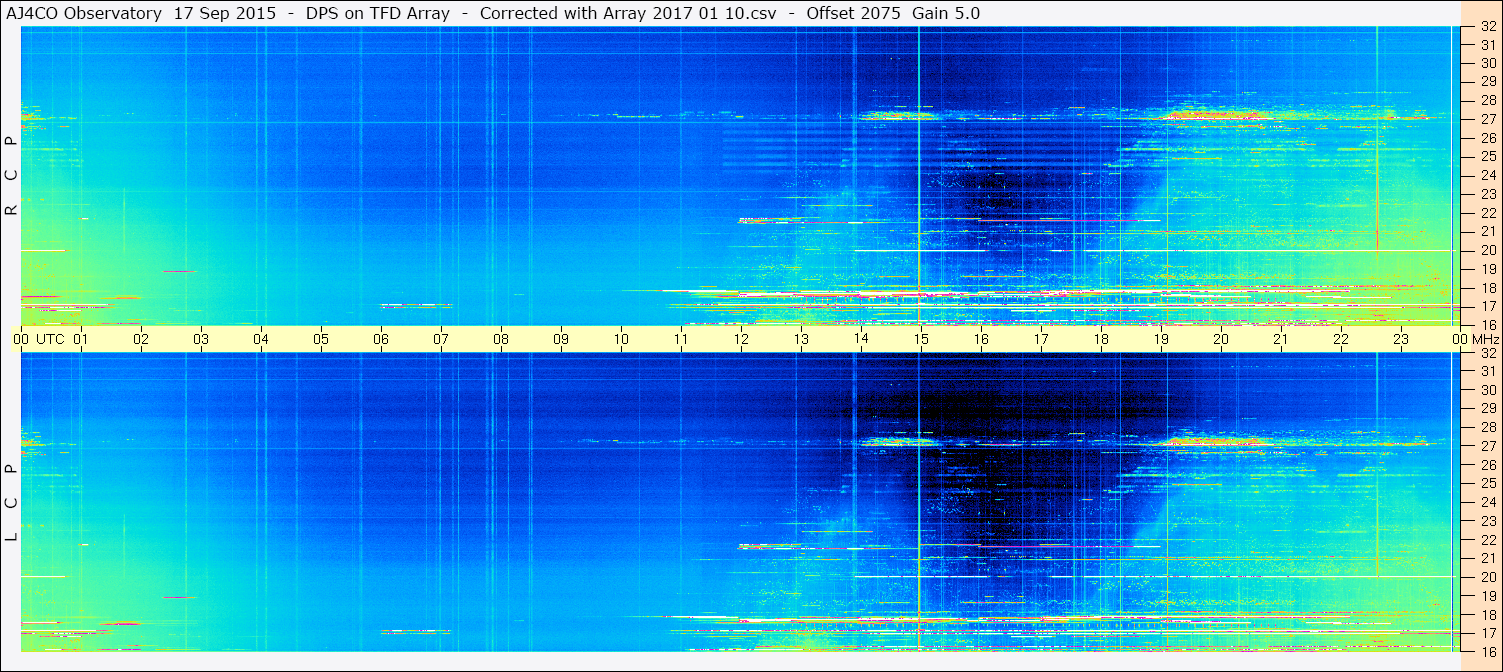The height and width of the screenshot is (672, 1503).
Task: Click the 'R C P' polarization label
Action: tap(11, 176)
